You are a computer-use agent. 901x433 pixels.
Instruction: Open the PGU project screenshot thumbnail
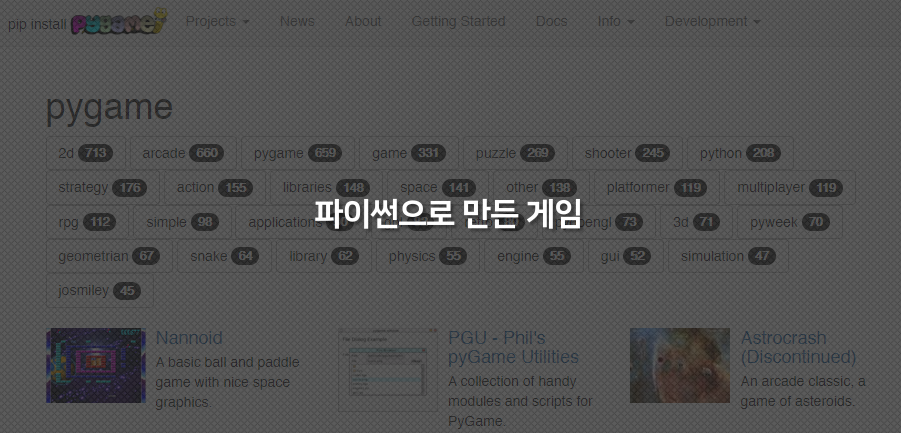coord(388,369)
